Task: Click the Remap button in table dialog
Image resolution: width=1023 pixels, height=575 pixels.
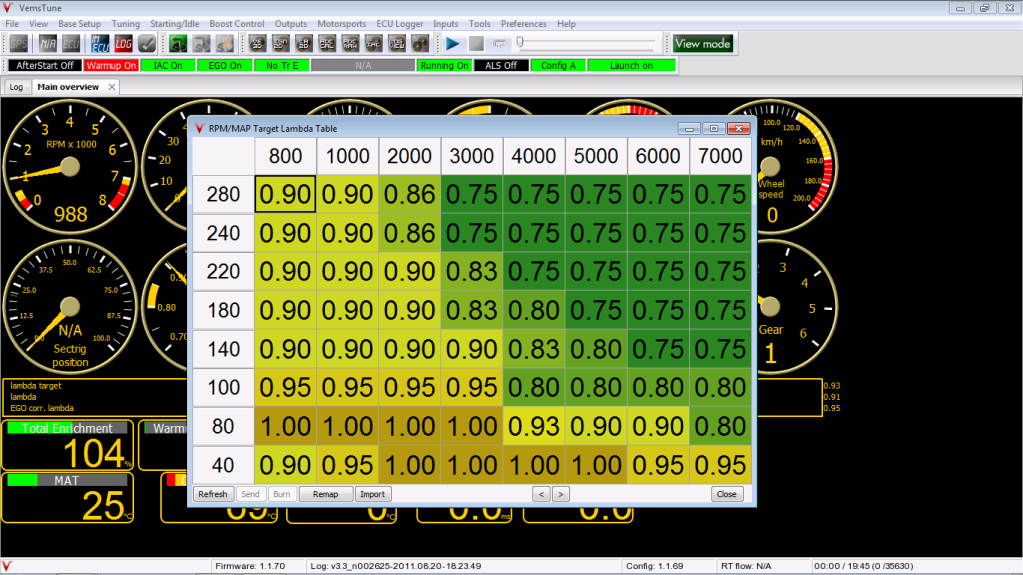Action: 325,494
